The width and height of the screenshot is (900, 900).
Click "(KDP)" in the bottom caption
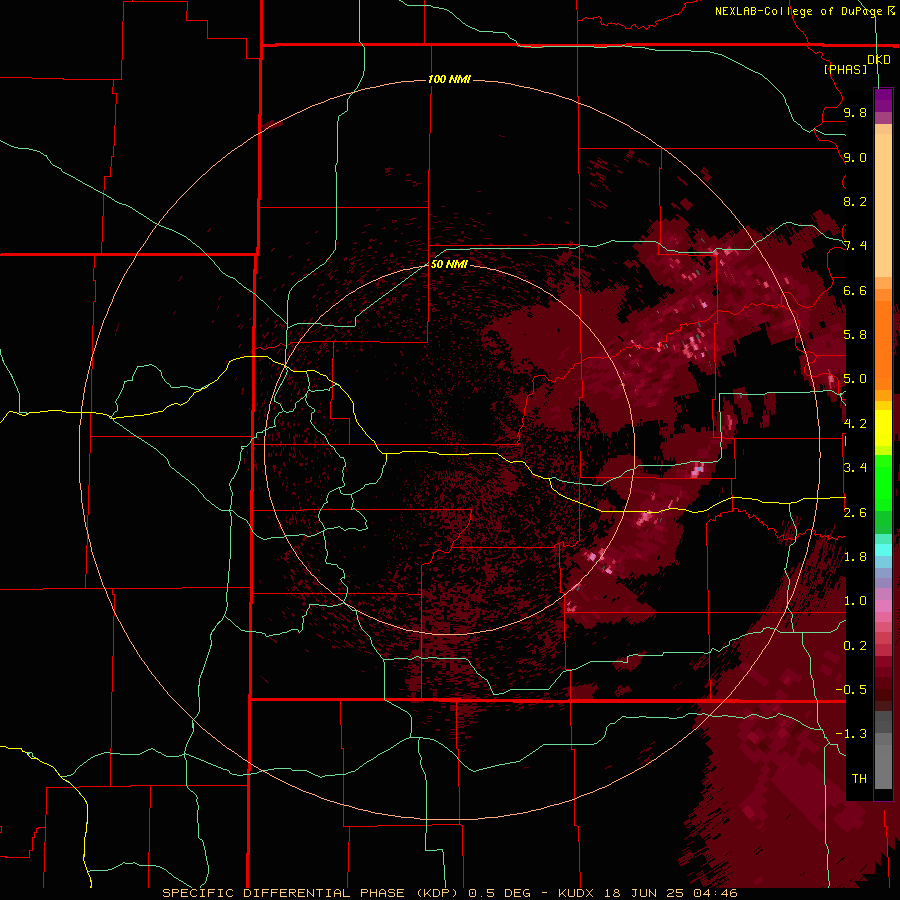coord(437,893)
